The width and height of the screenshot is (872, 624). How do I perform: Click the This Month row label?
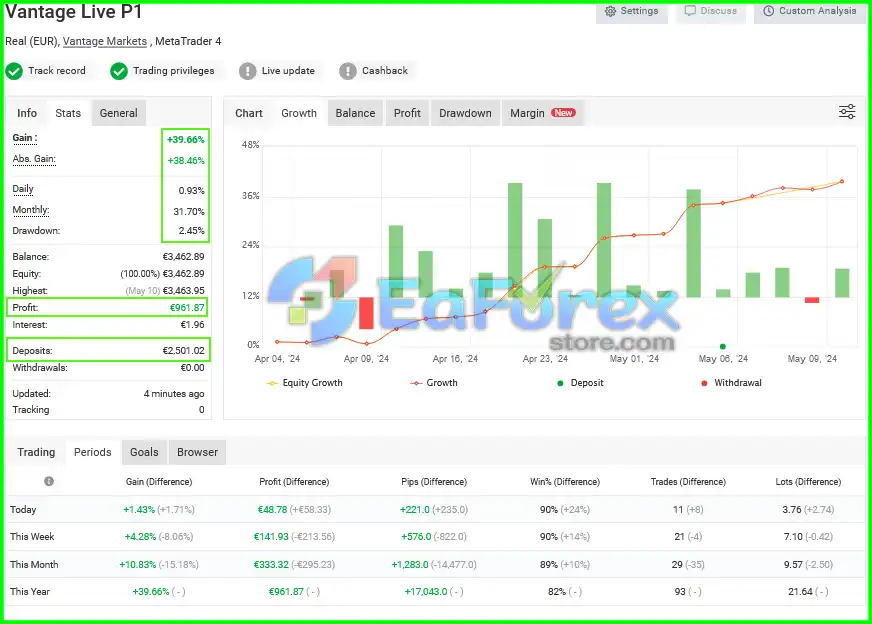pos(34,564)
